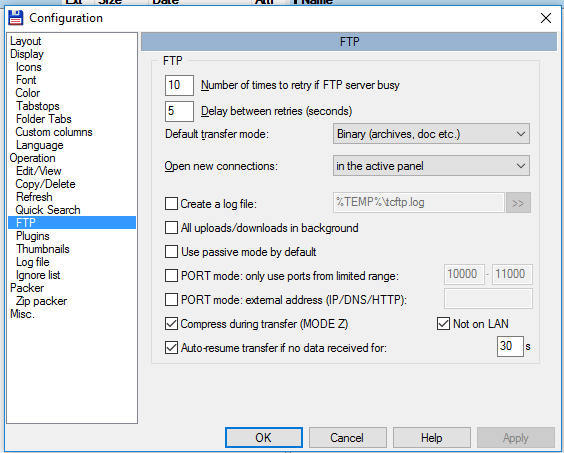Select Custom columns entry
564x453 pixels.
point(54,132)
